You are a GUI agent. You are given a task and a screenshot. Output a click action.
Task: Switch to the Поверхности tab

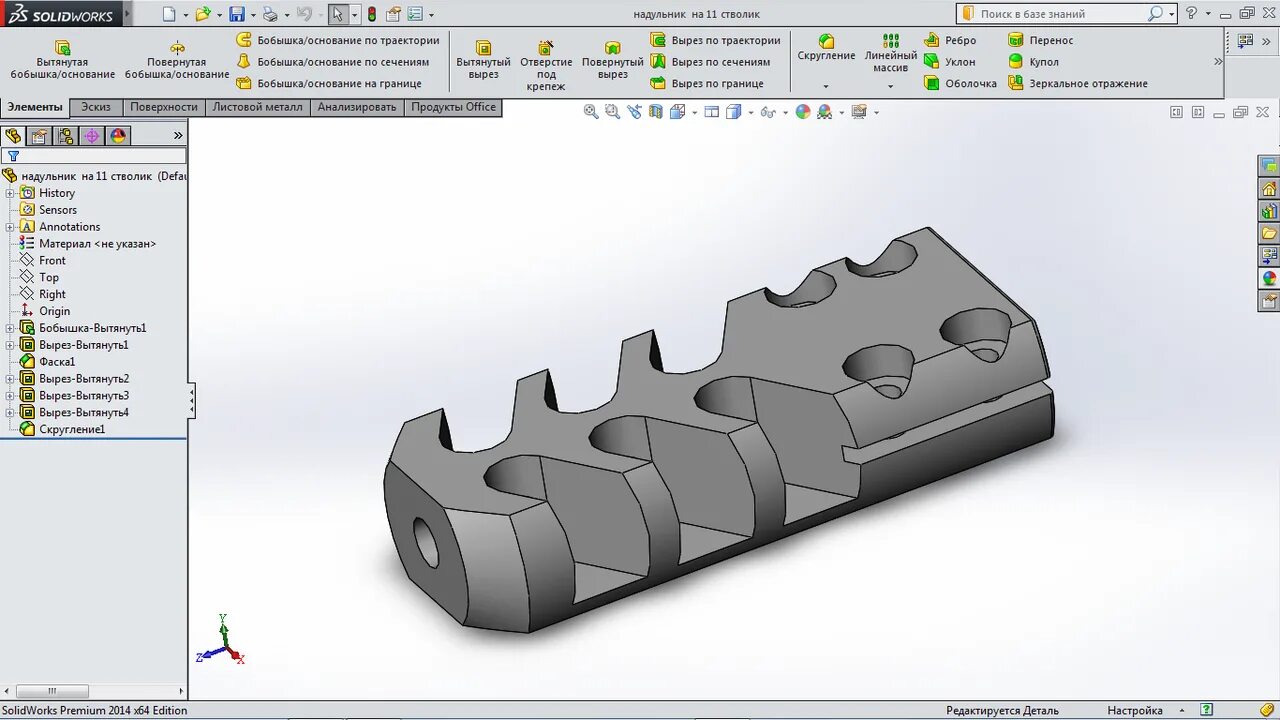[164, 107]
